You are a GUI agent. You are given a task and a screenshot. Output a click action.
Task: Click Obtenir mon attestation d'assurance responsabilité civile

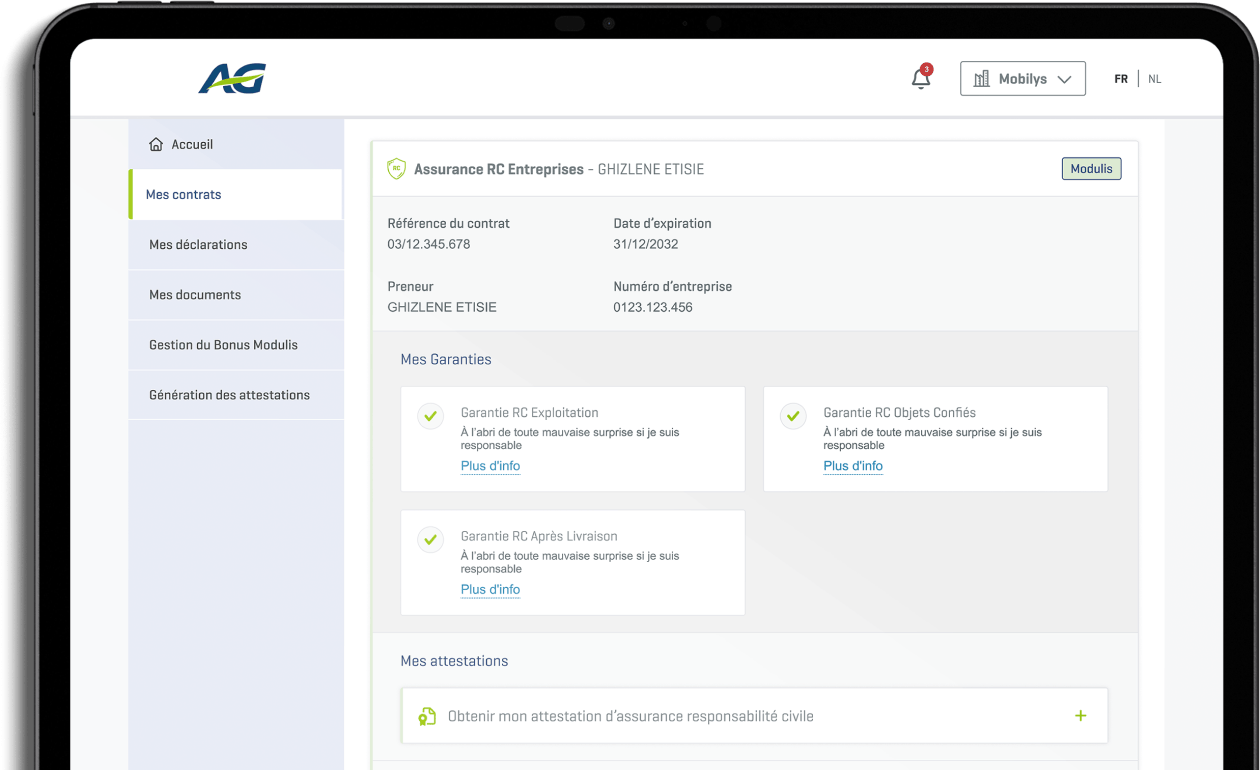(x=755, y=716)
